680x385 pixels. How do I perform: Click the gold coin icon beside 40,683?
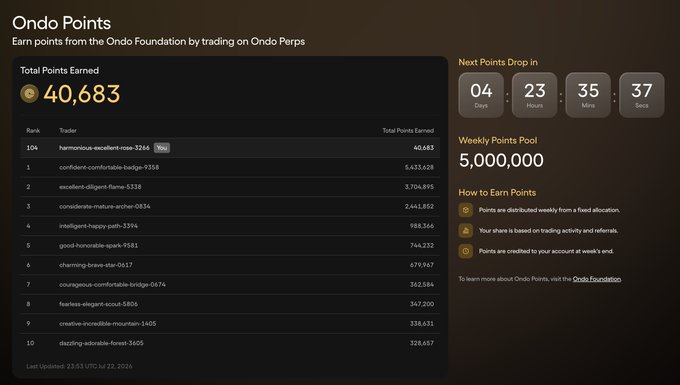click(29, 94)
